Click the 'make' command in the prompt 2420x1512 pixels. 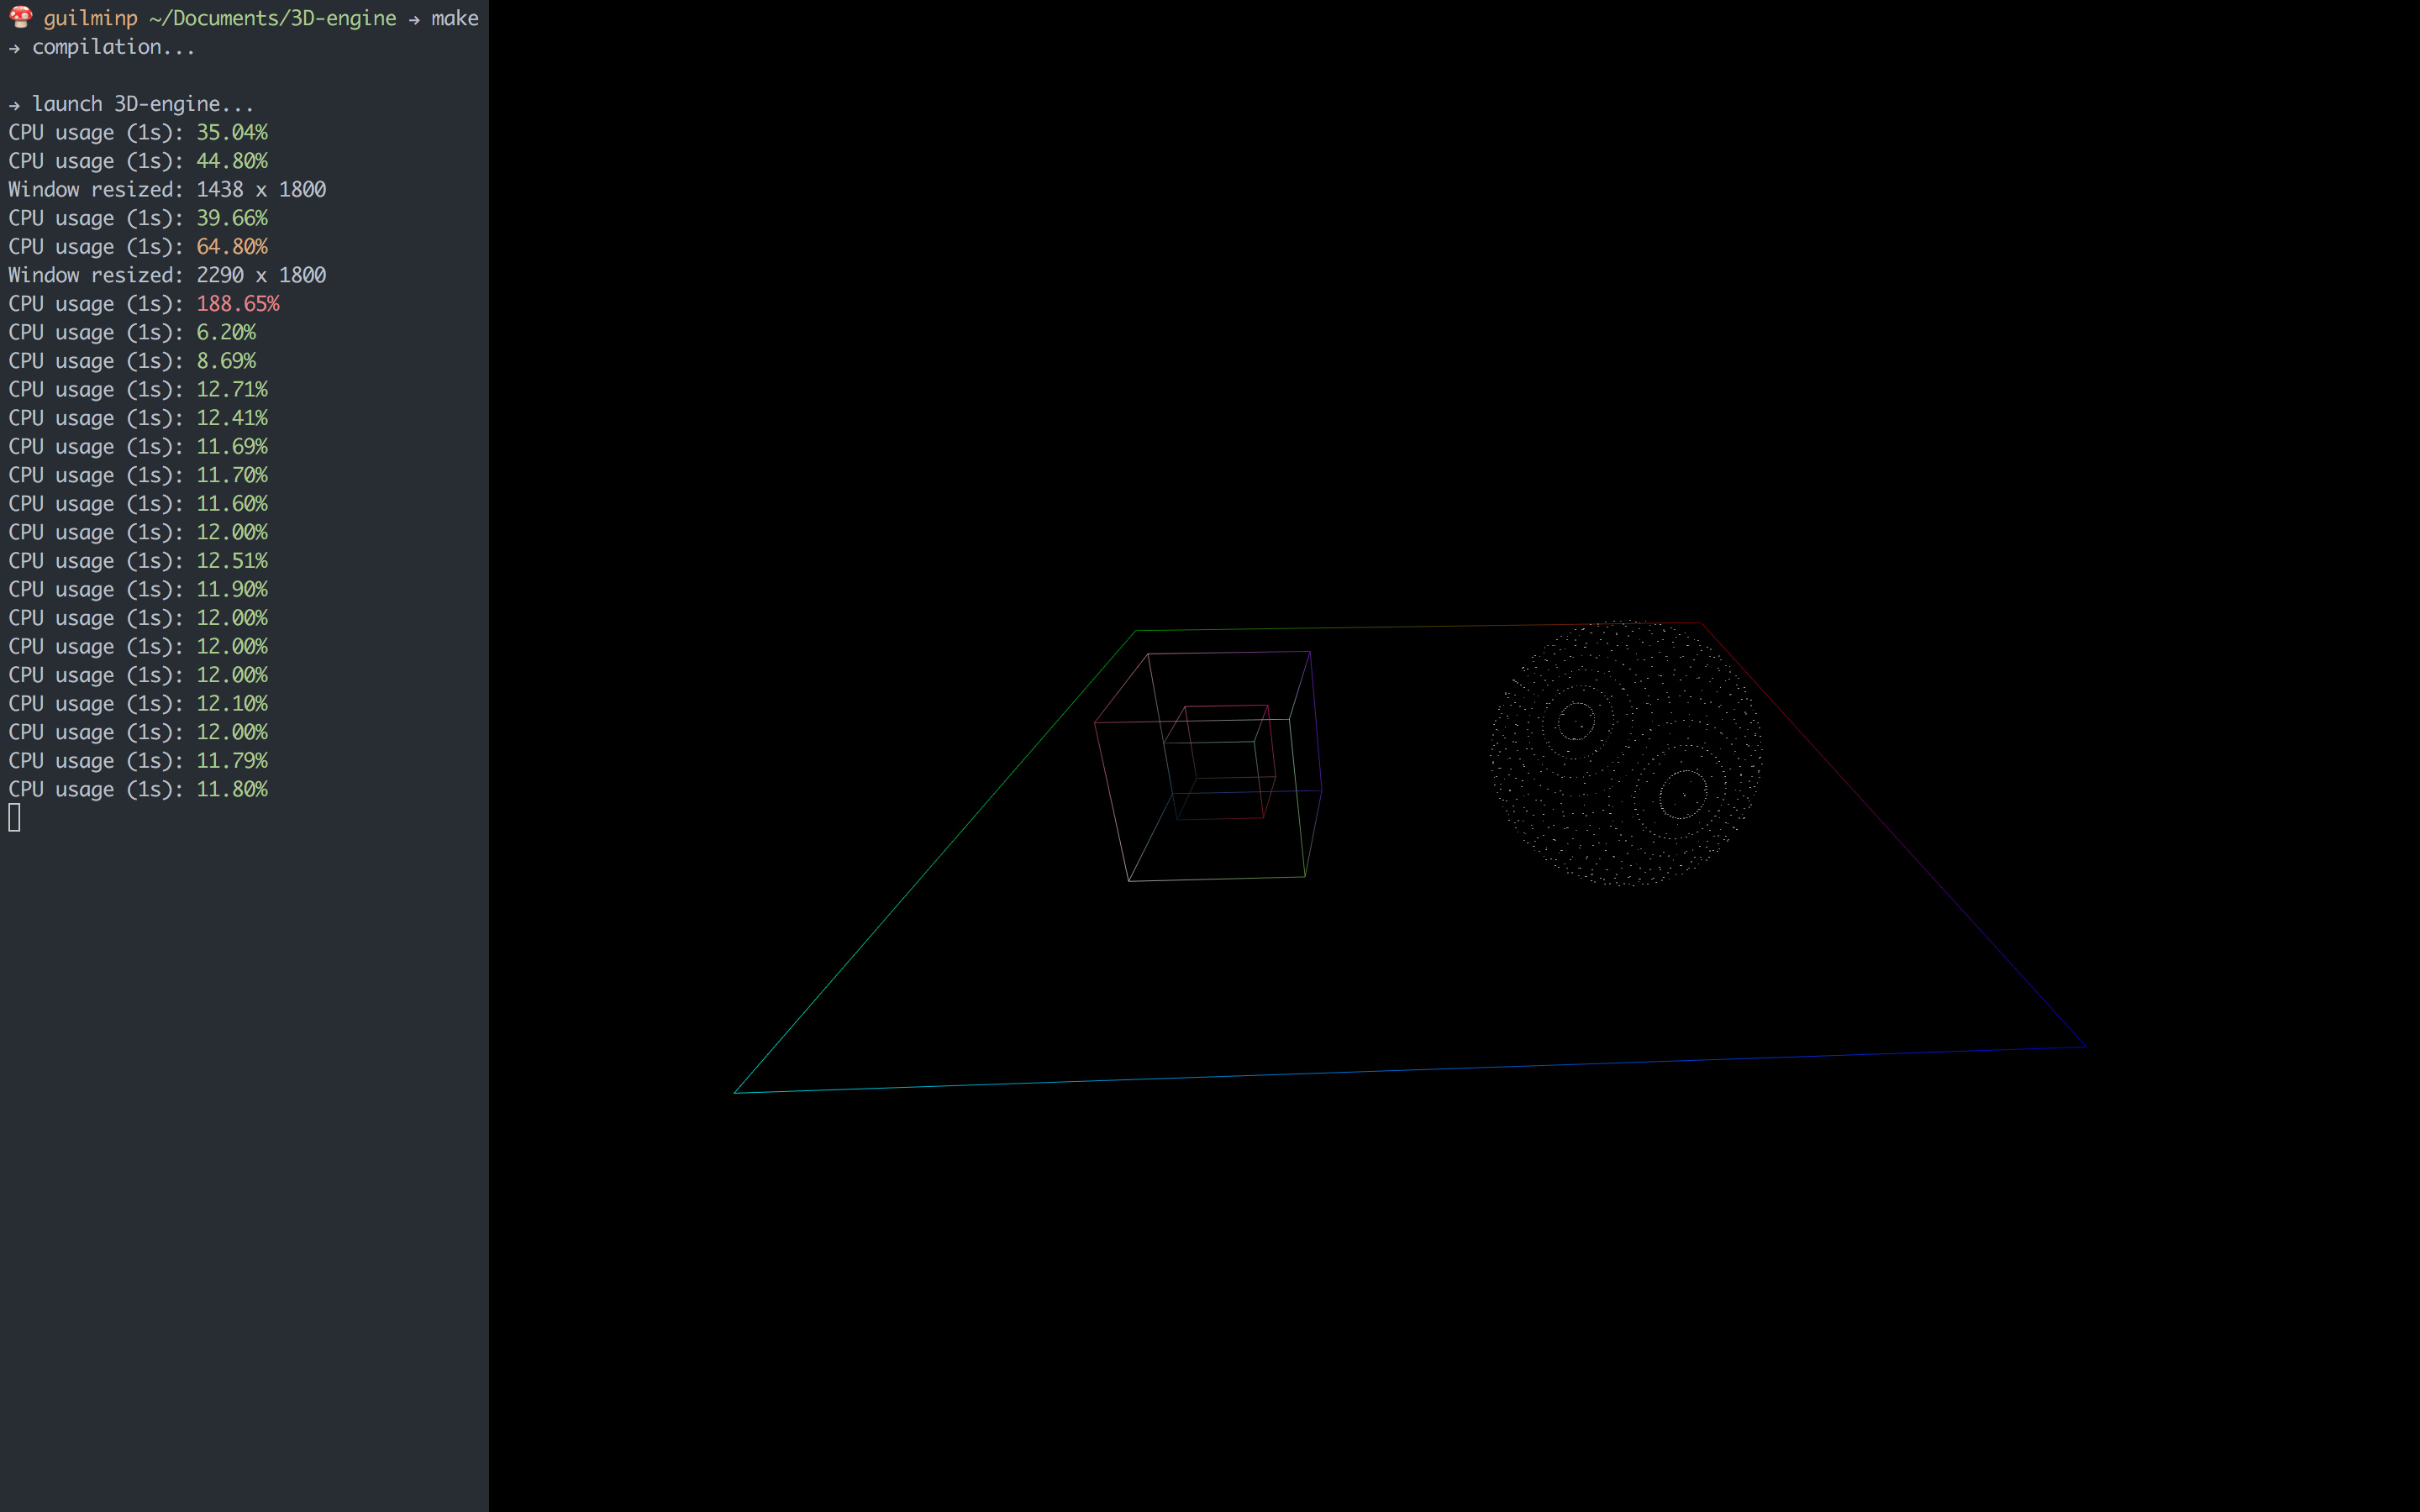coord(454,18)
